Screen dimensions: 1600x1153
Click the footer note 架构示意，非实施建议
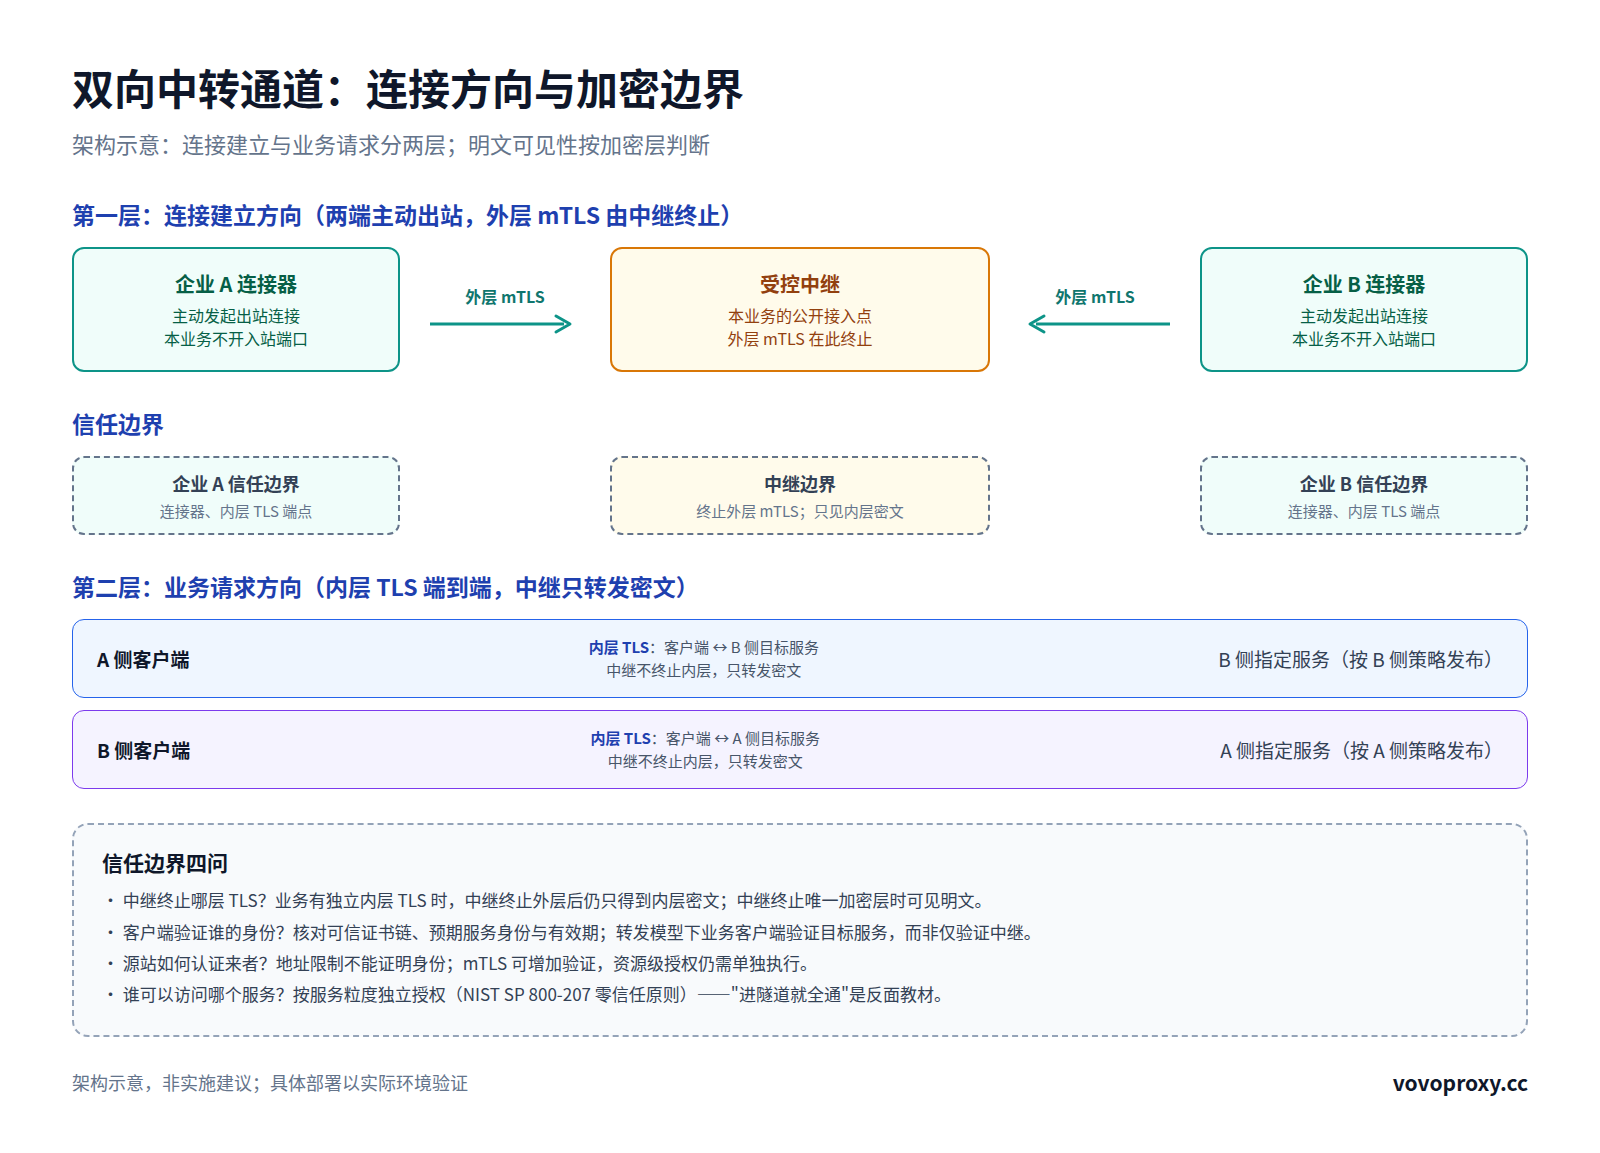pos(270,1084)
